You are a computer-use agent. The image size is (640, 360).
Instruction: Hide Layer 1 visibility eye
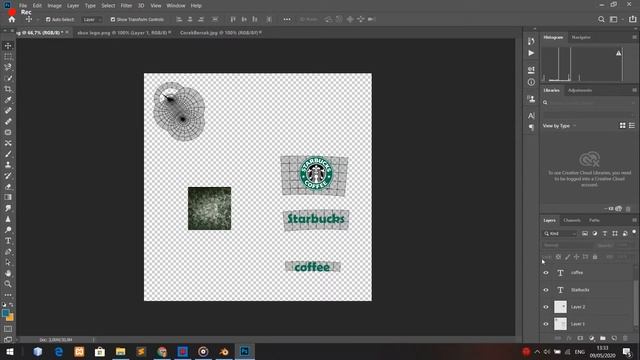[x=546, y=324]
